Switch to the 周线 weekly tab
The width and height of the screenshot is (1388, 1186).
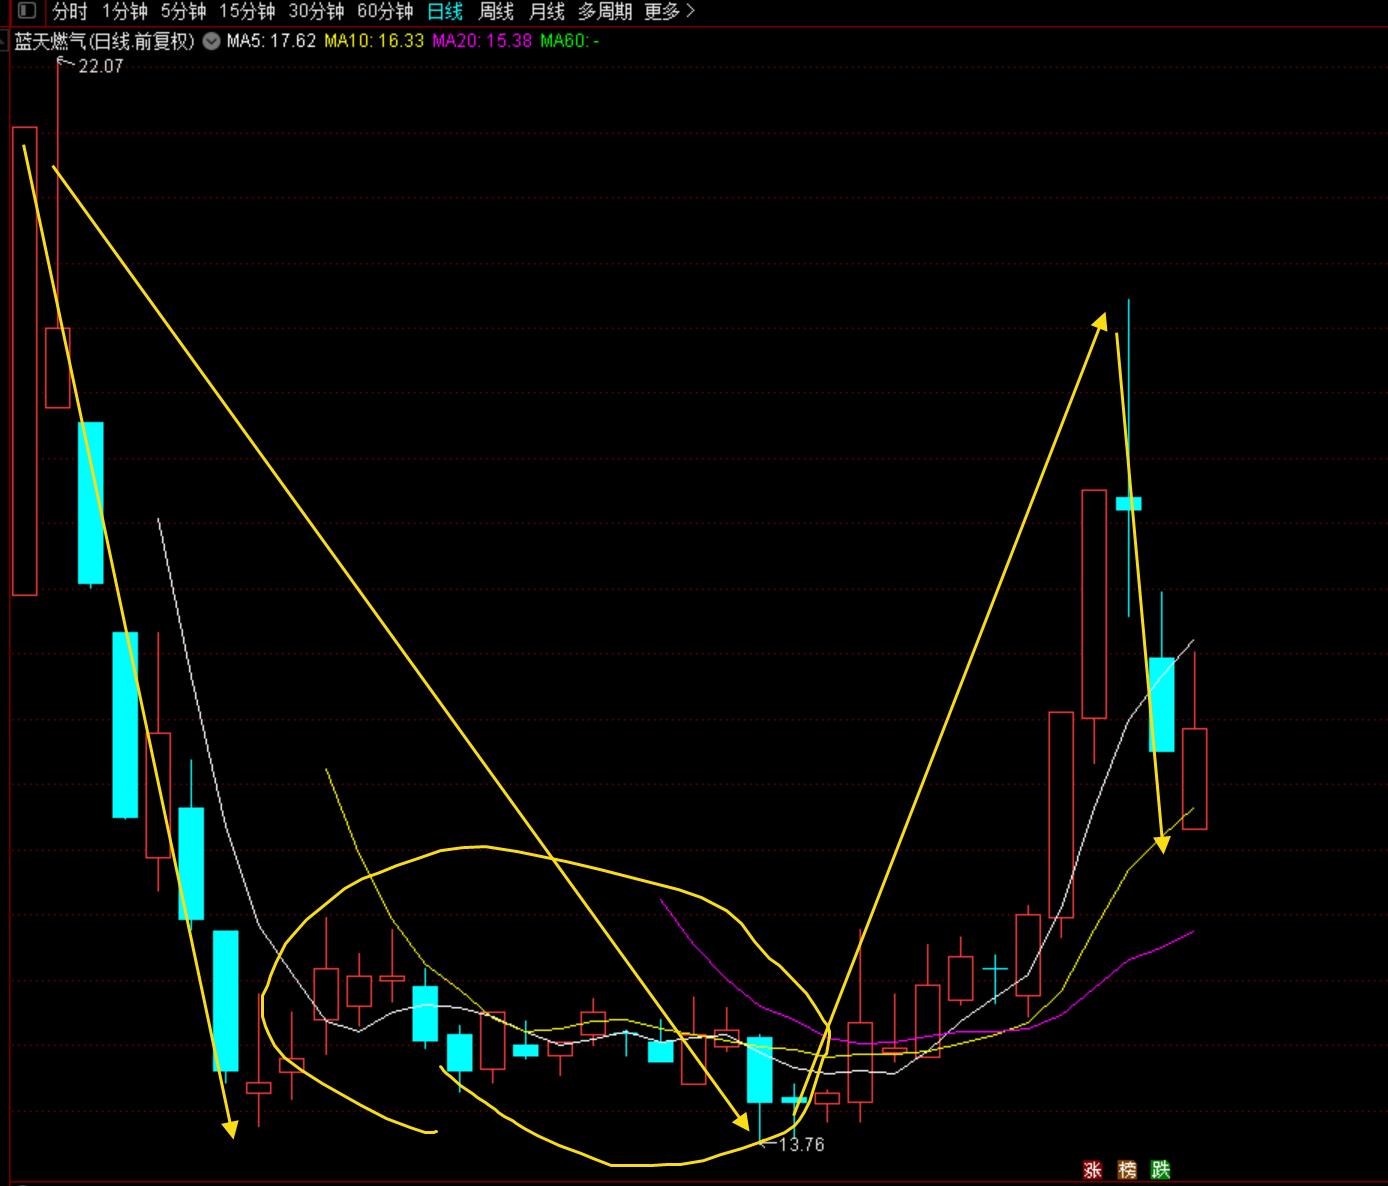[496, 12]
